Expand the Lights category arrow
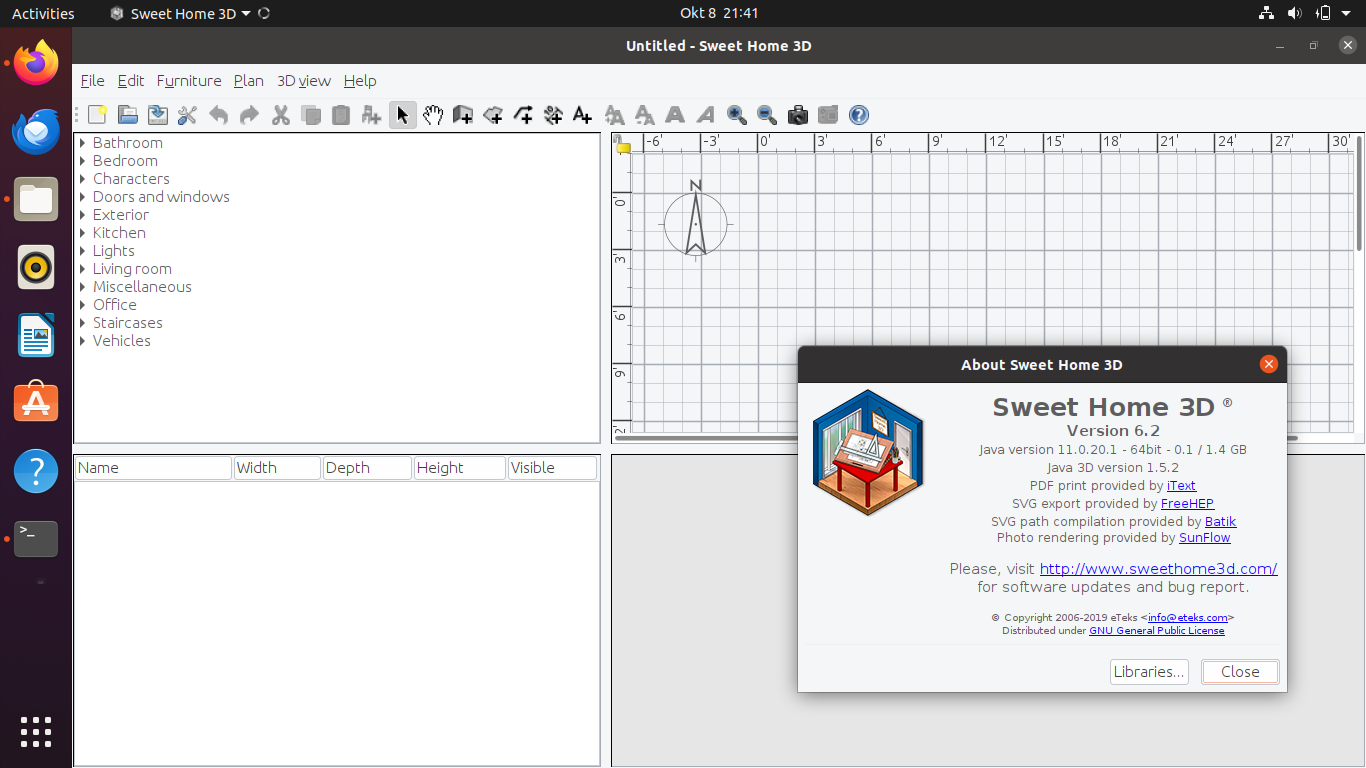 83,251
